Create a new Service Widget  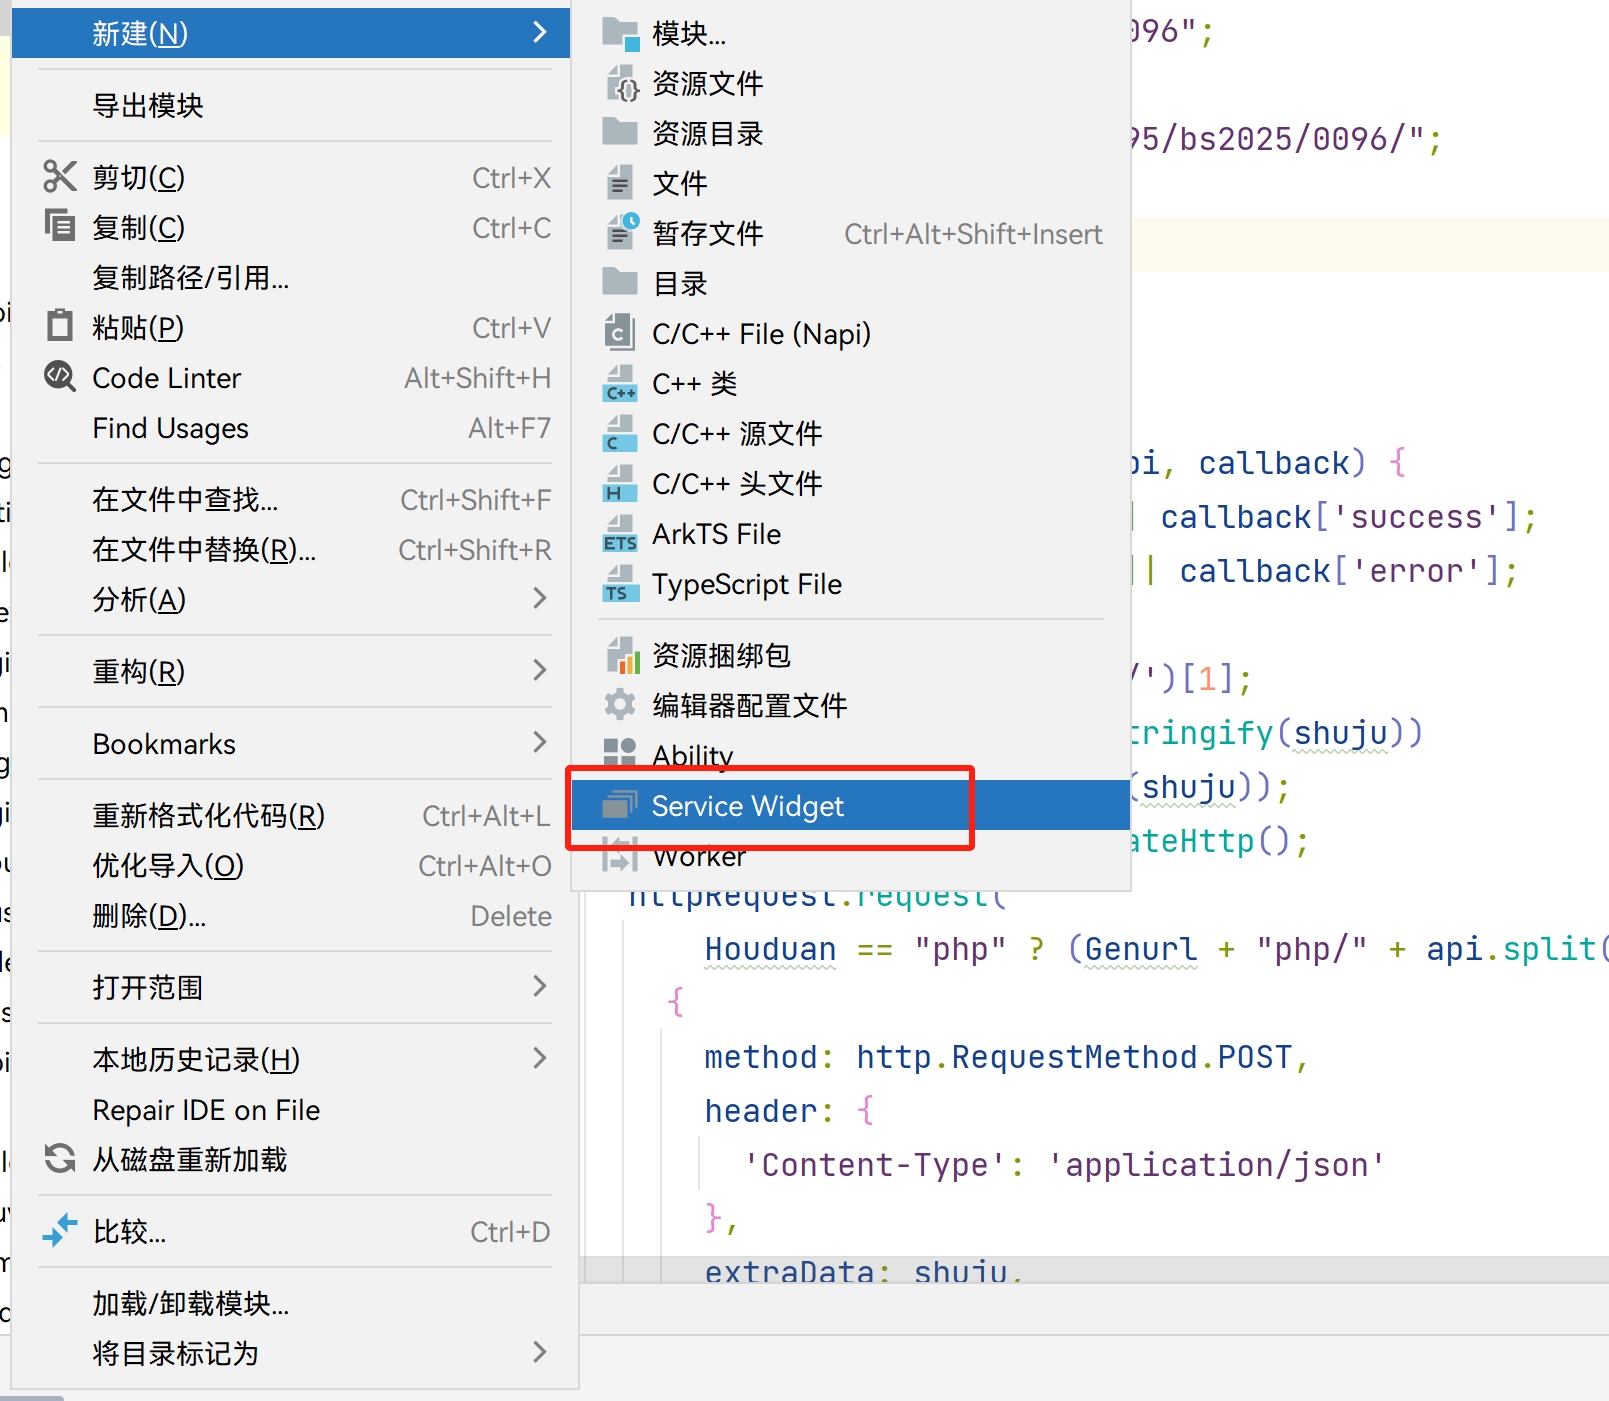pos(748,806)
